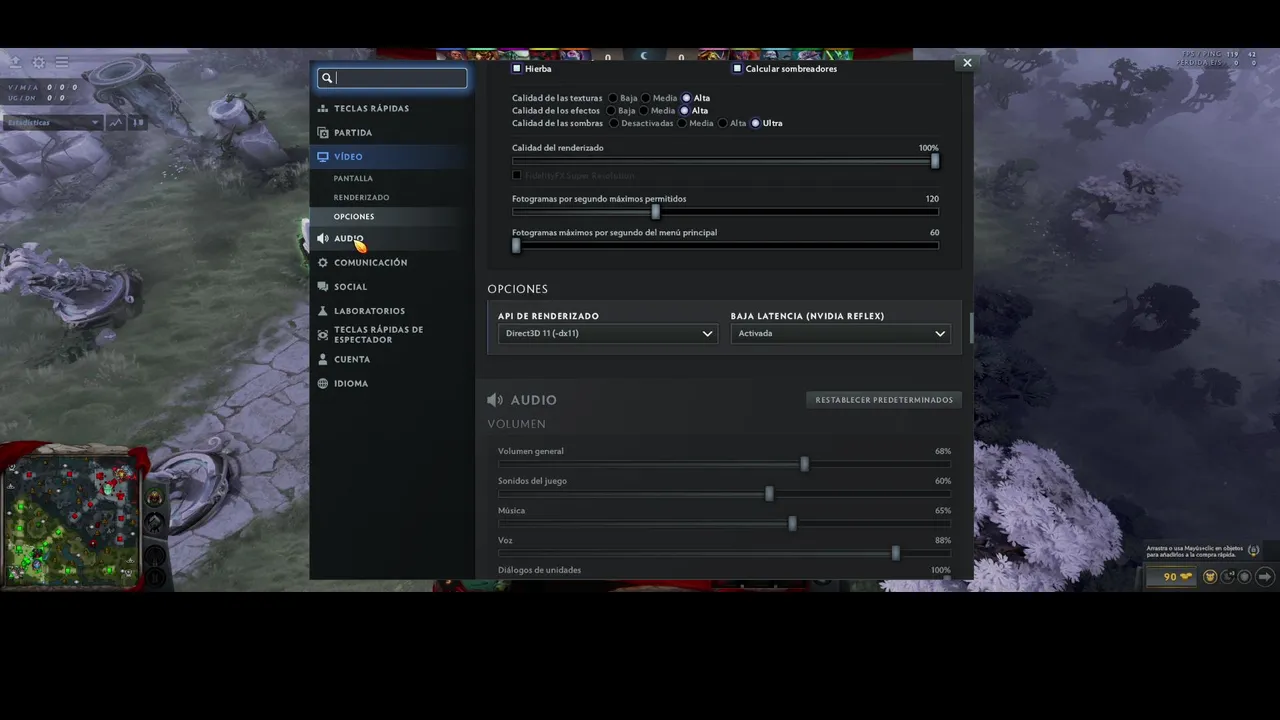Click inside the settings search field
This screenshot has height=720, width=1280.
click(392, 78)
